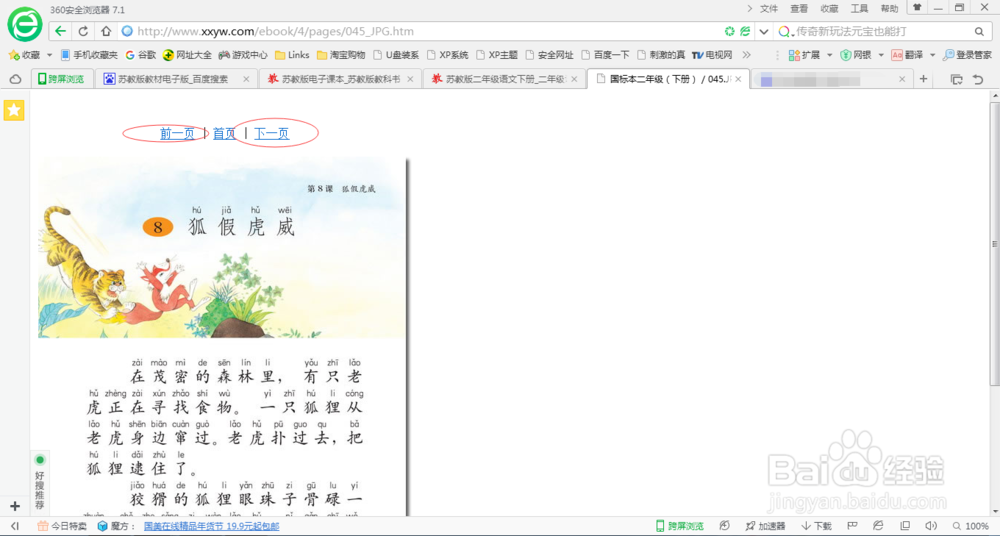This screenshot has height=536, width=1000.
Task: Open the yellow star favorites sidebar icon
Action: (x=14, y=110)
